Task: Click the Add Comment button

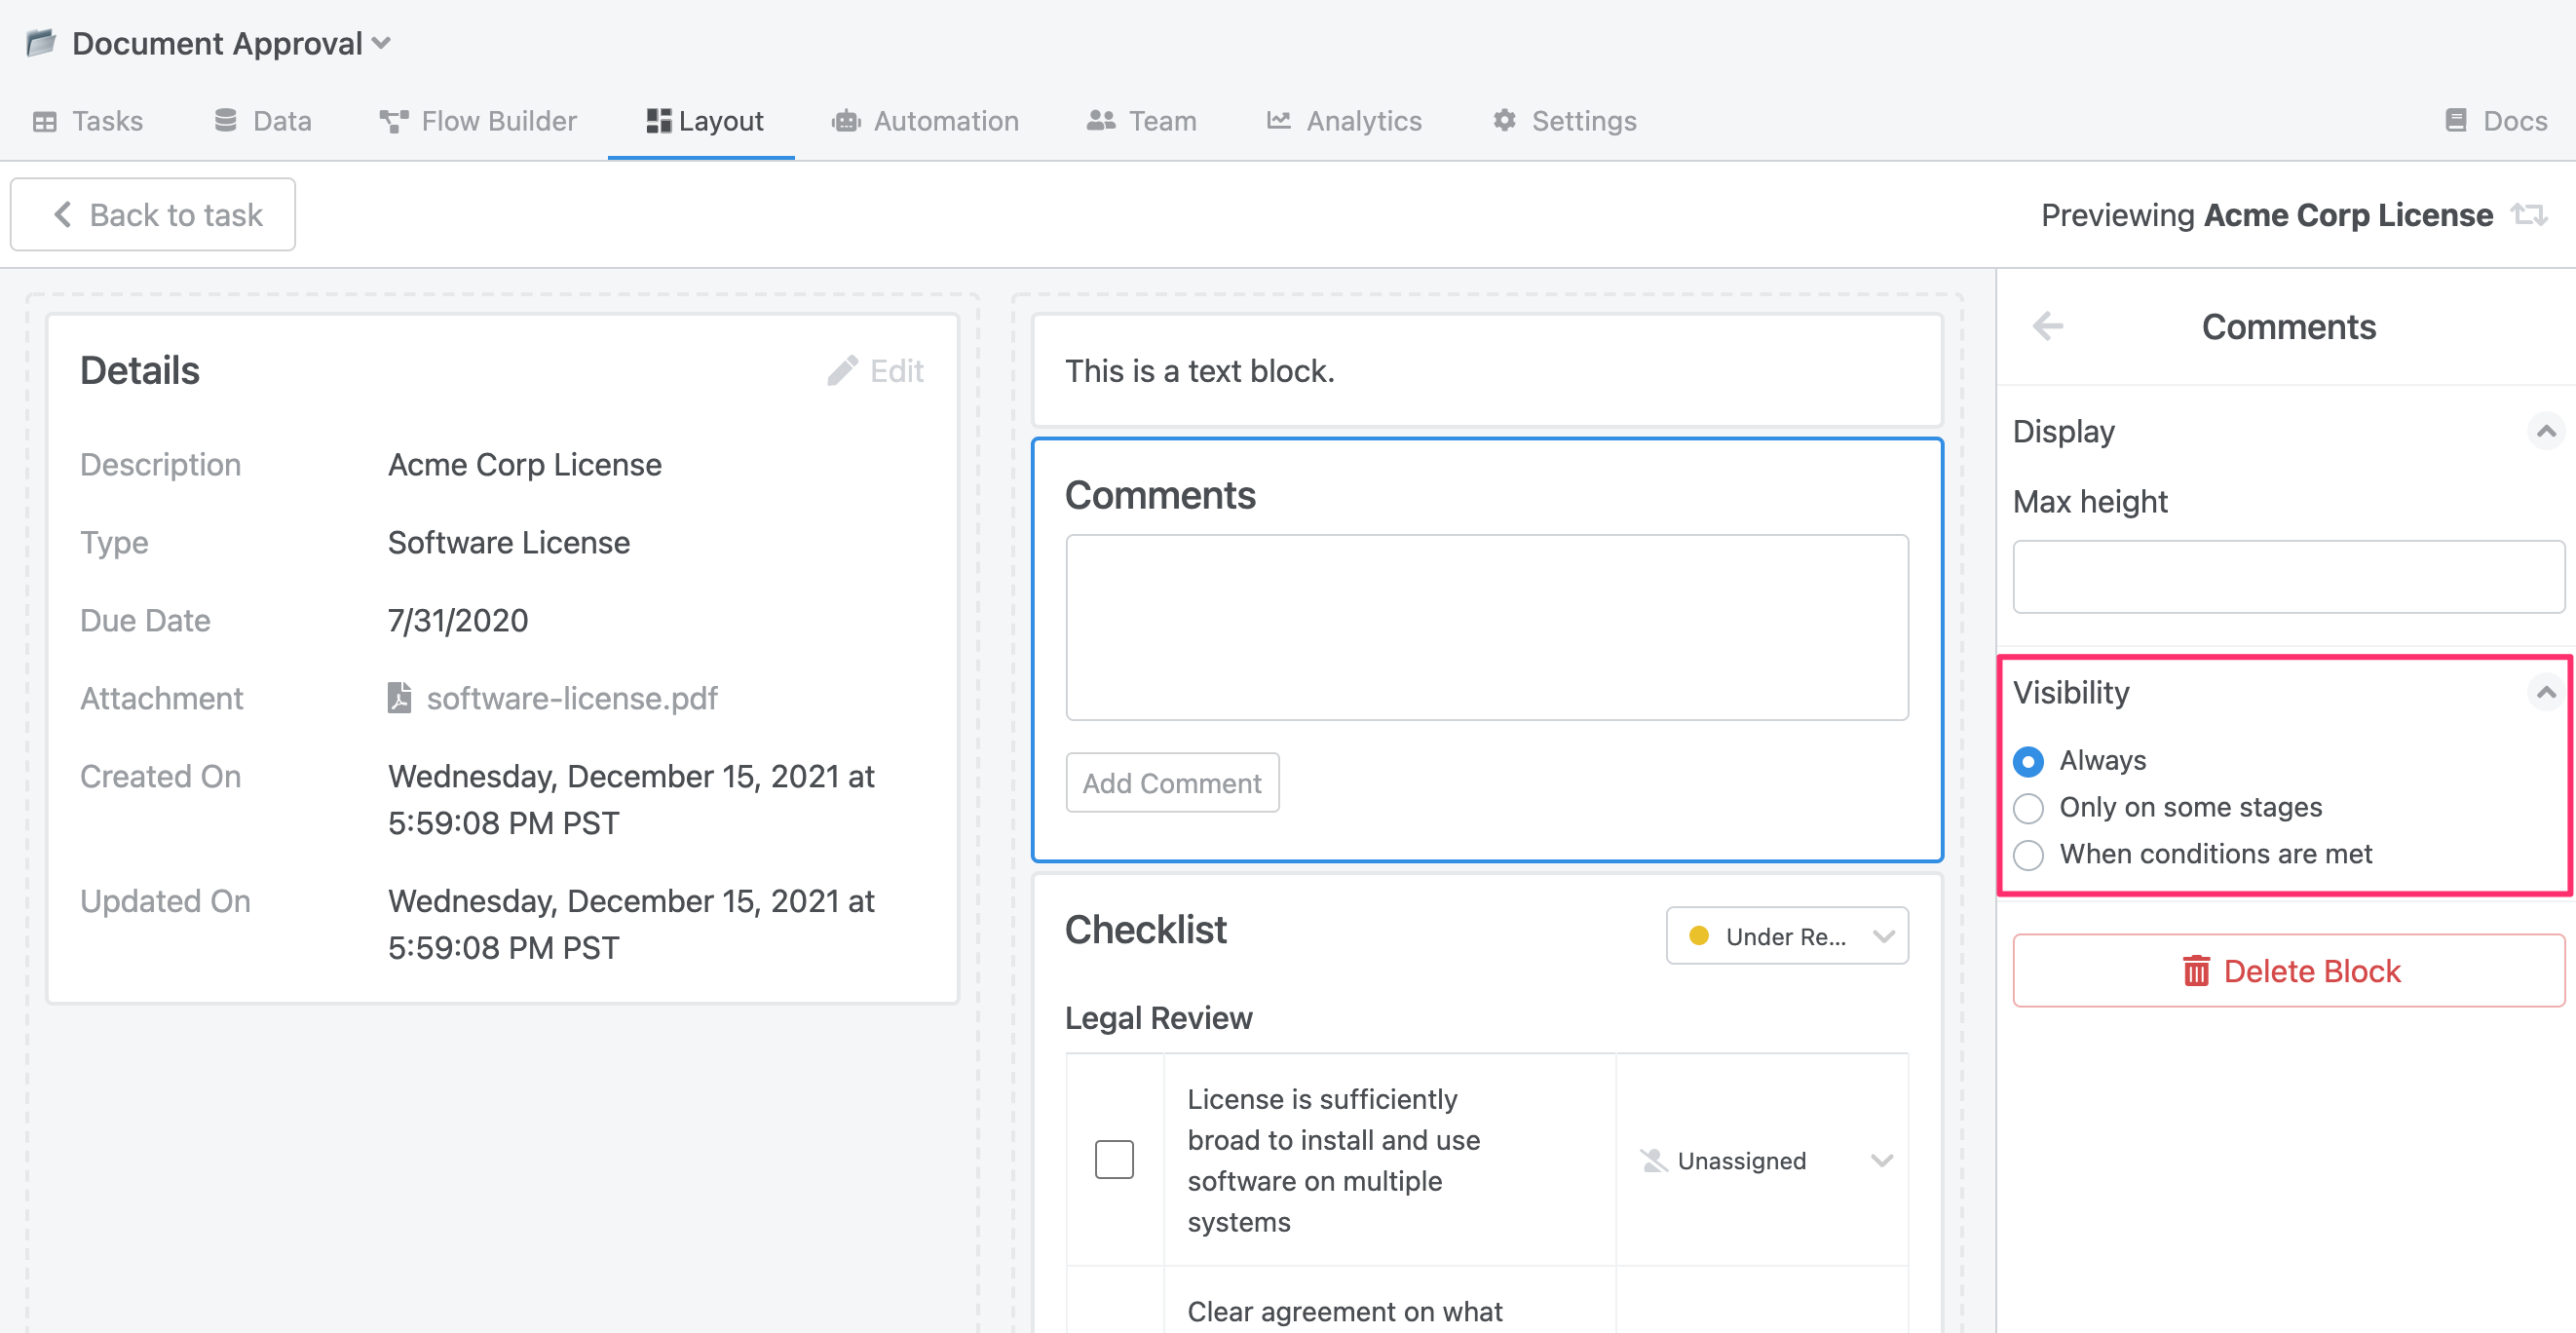Action: click(x=1172, y=782)
